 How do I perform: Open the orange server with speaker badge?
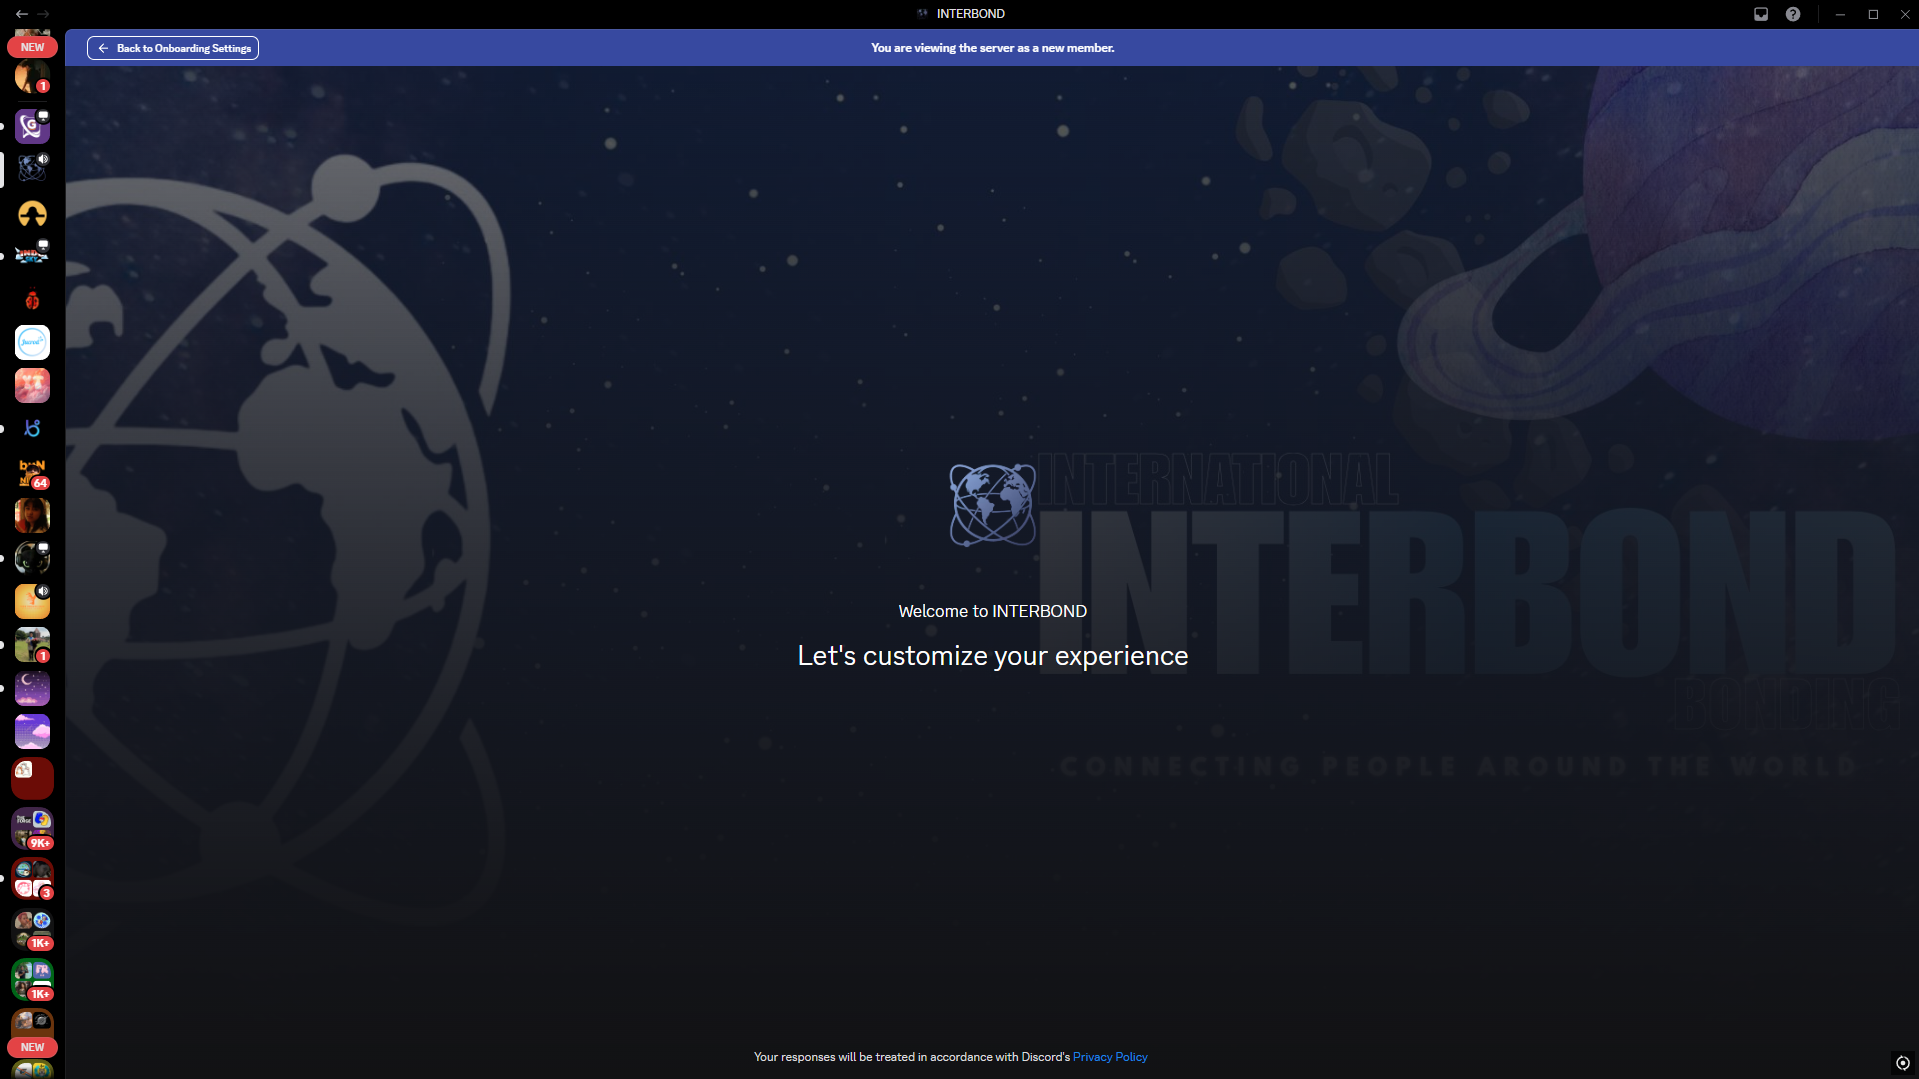click(32, 601)
